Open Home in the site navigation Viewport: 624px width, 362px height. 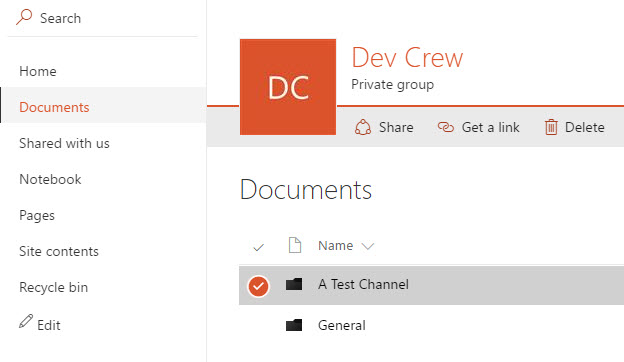coord(38,72)
